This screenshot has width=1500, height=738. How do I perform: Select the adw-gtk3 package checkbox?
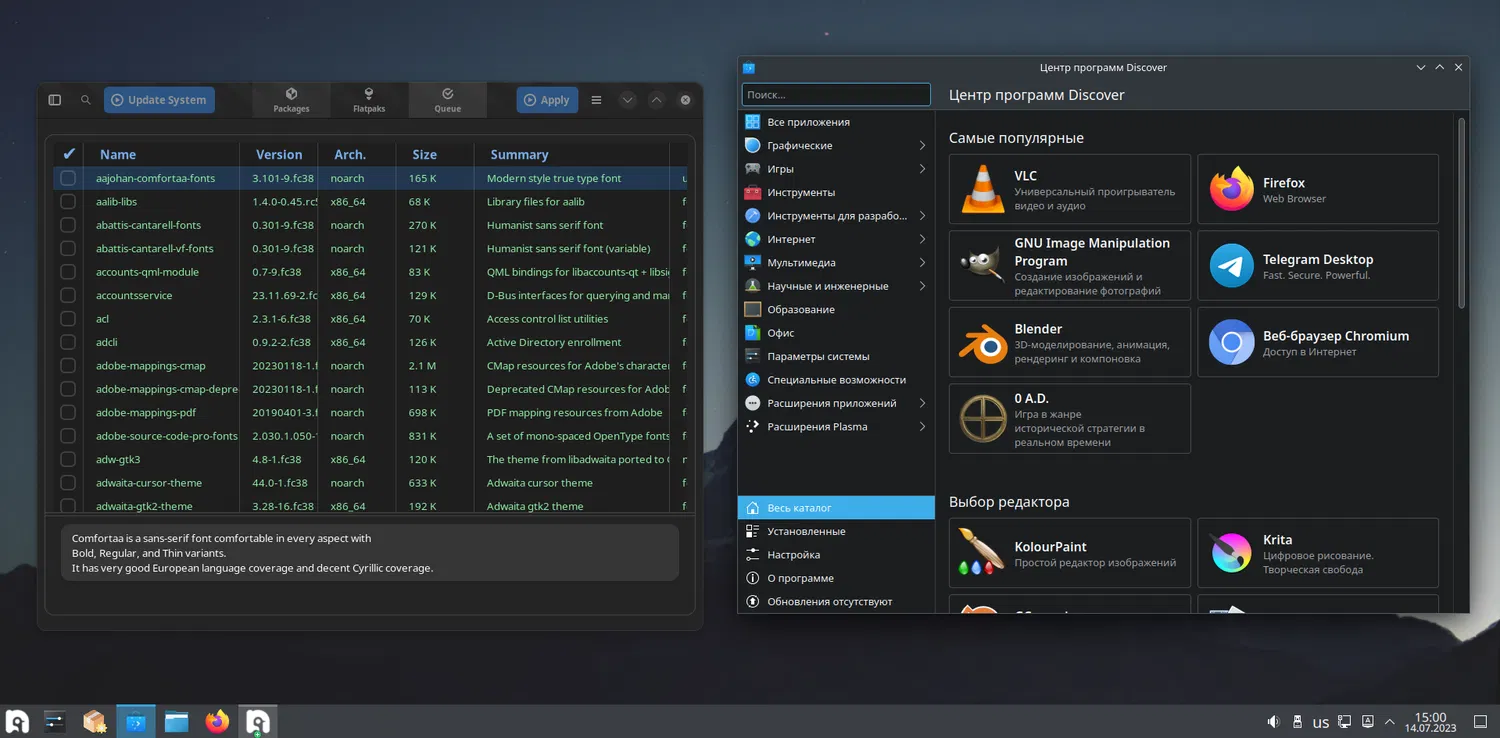pyautogui.click(x=68, y=460)
